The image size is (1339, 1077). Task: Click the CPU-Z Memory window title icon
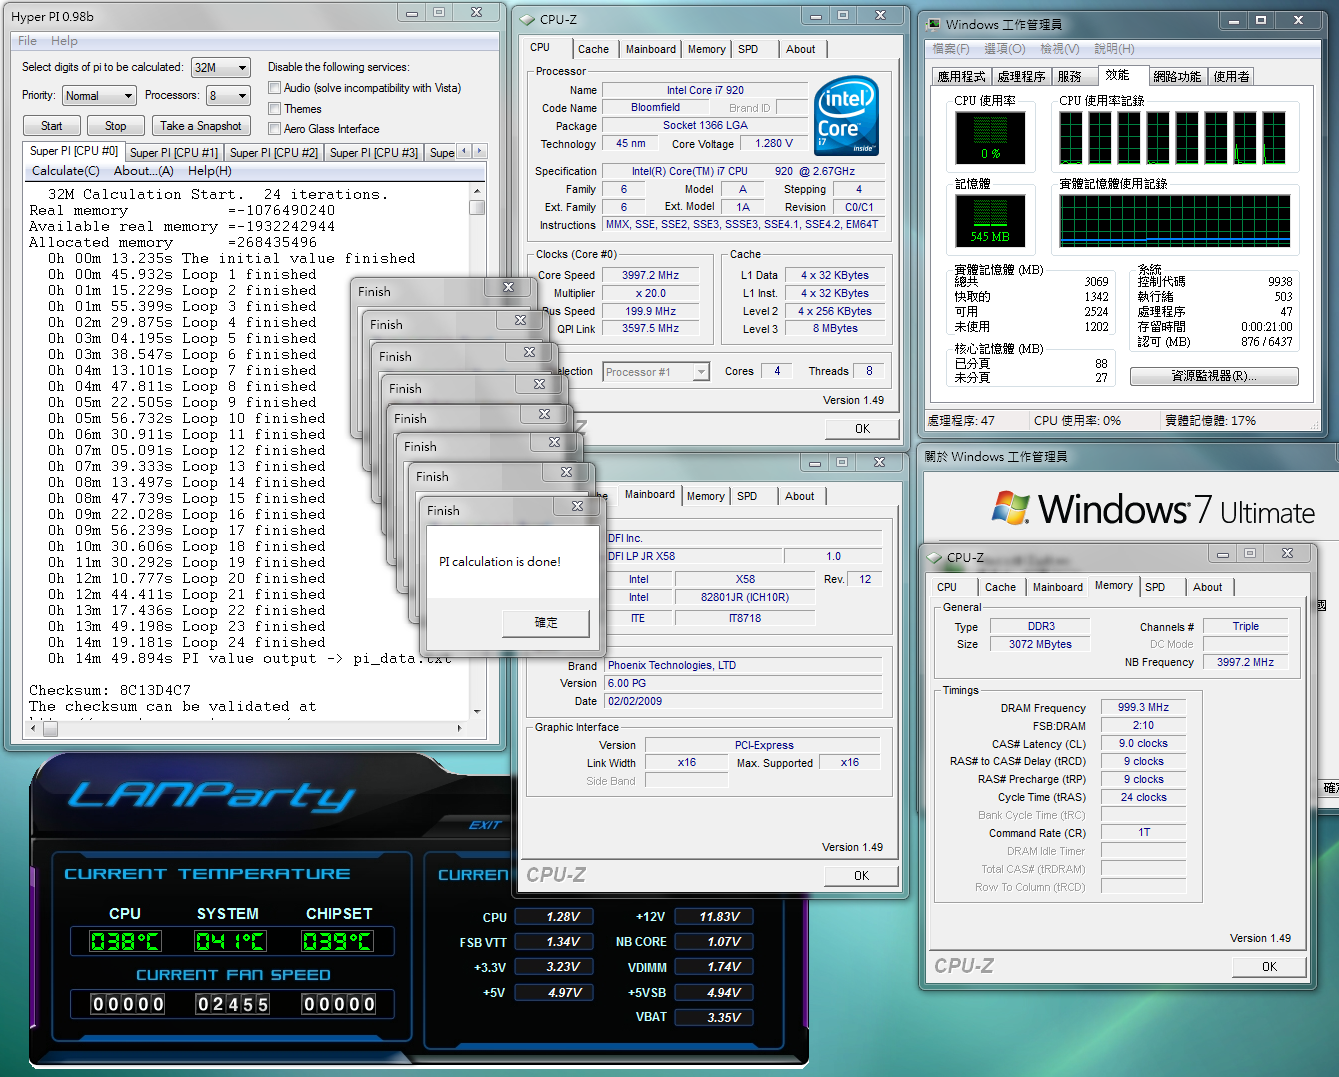(934, 557)
